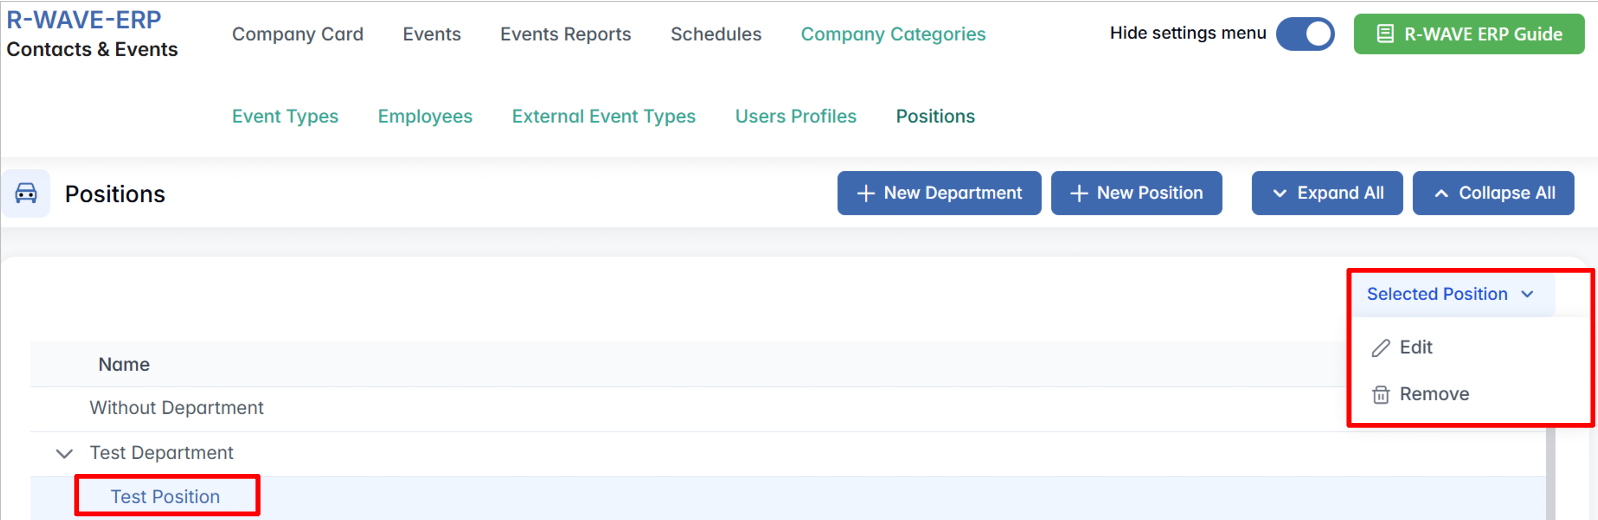Open the Users Profiles tab
Viewport: 1598px width, 520px height.
(x=796, y=117)
